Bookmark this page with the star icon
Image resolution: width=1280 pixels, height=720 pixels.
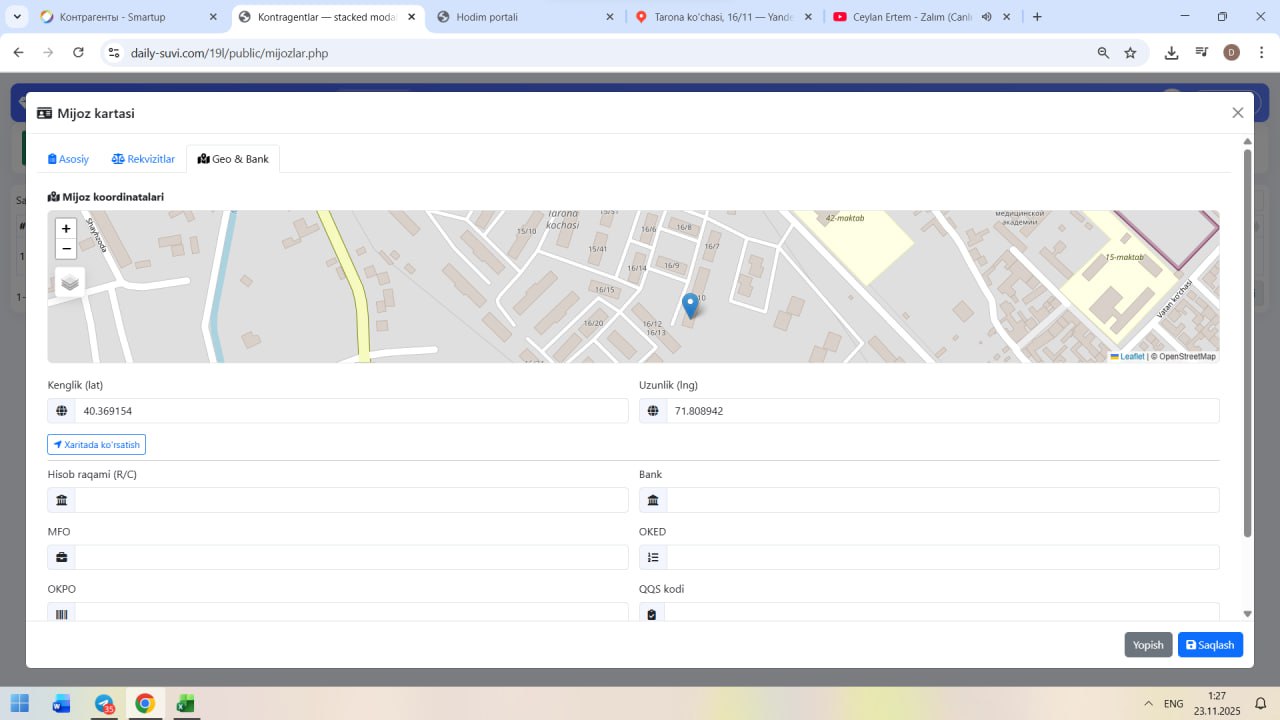click(x=1130, y=53)
